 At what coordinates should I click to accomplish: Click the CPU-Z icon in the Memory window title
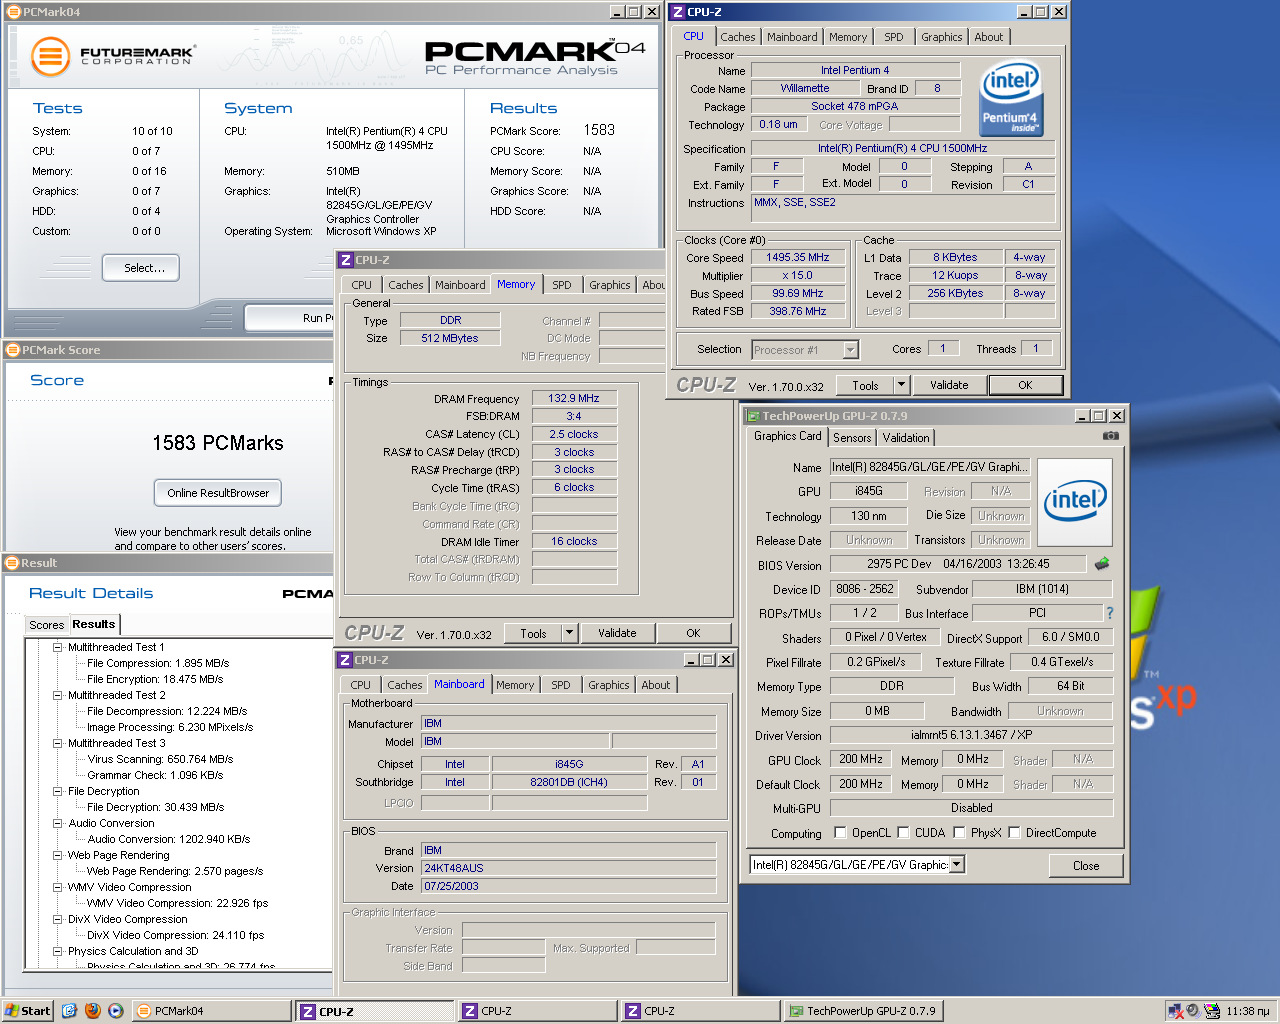[x=346, y=260]
